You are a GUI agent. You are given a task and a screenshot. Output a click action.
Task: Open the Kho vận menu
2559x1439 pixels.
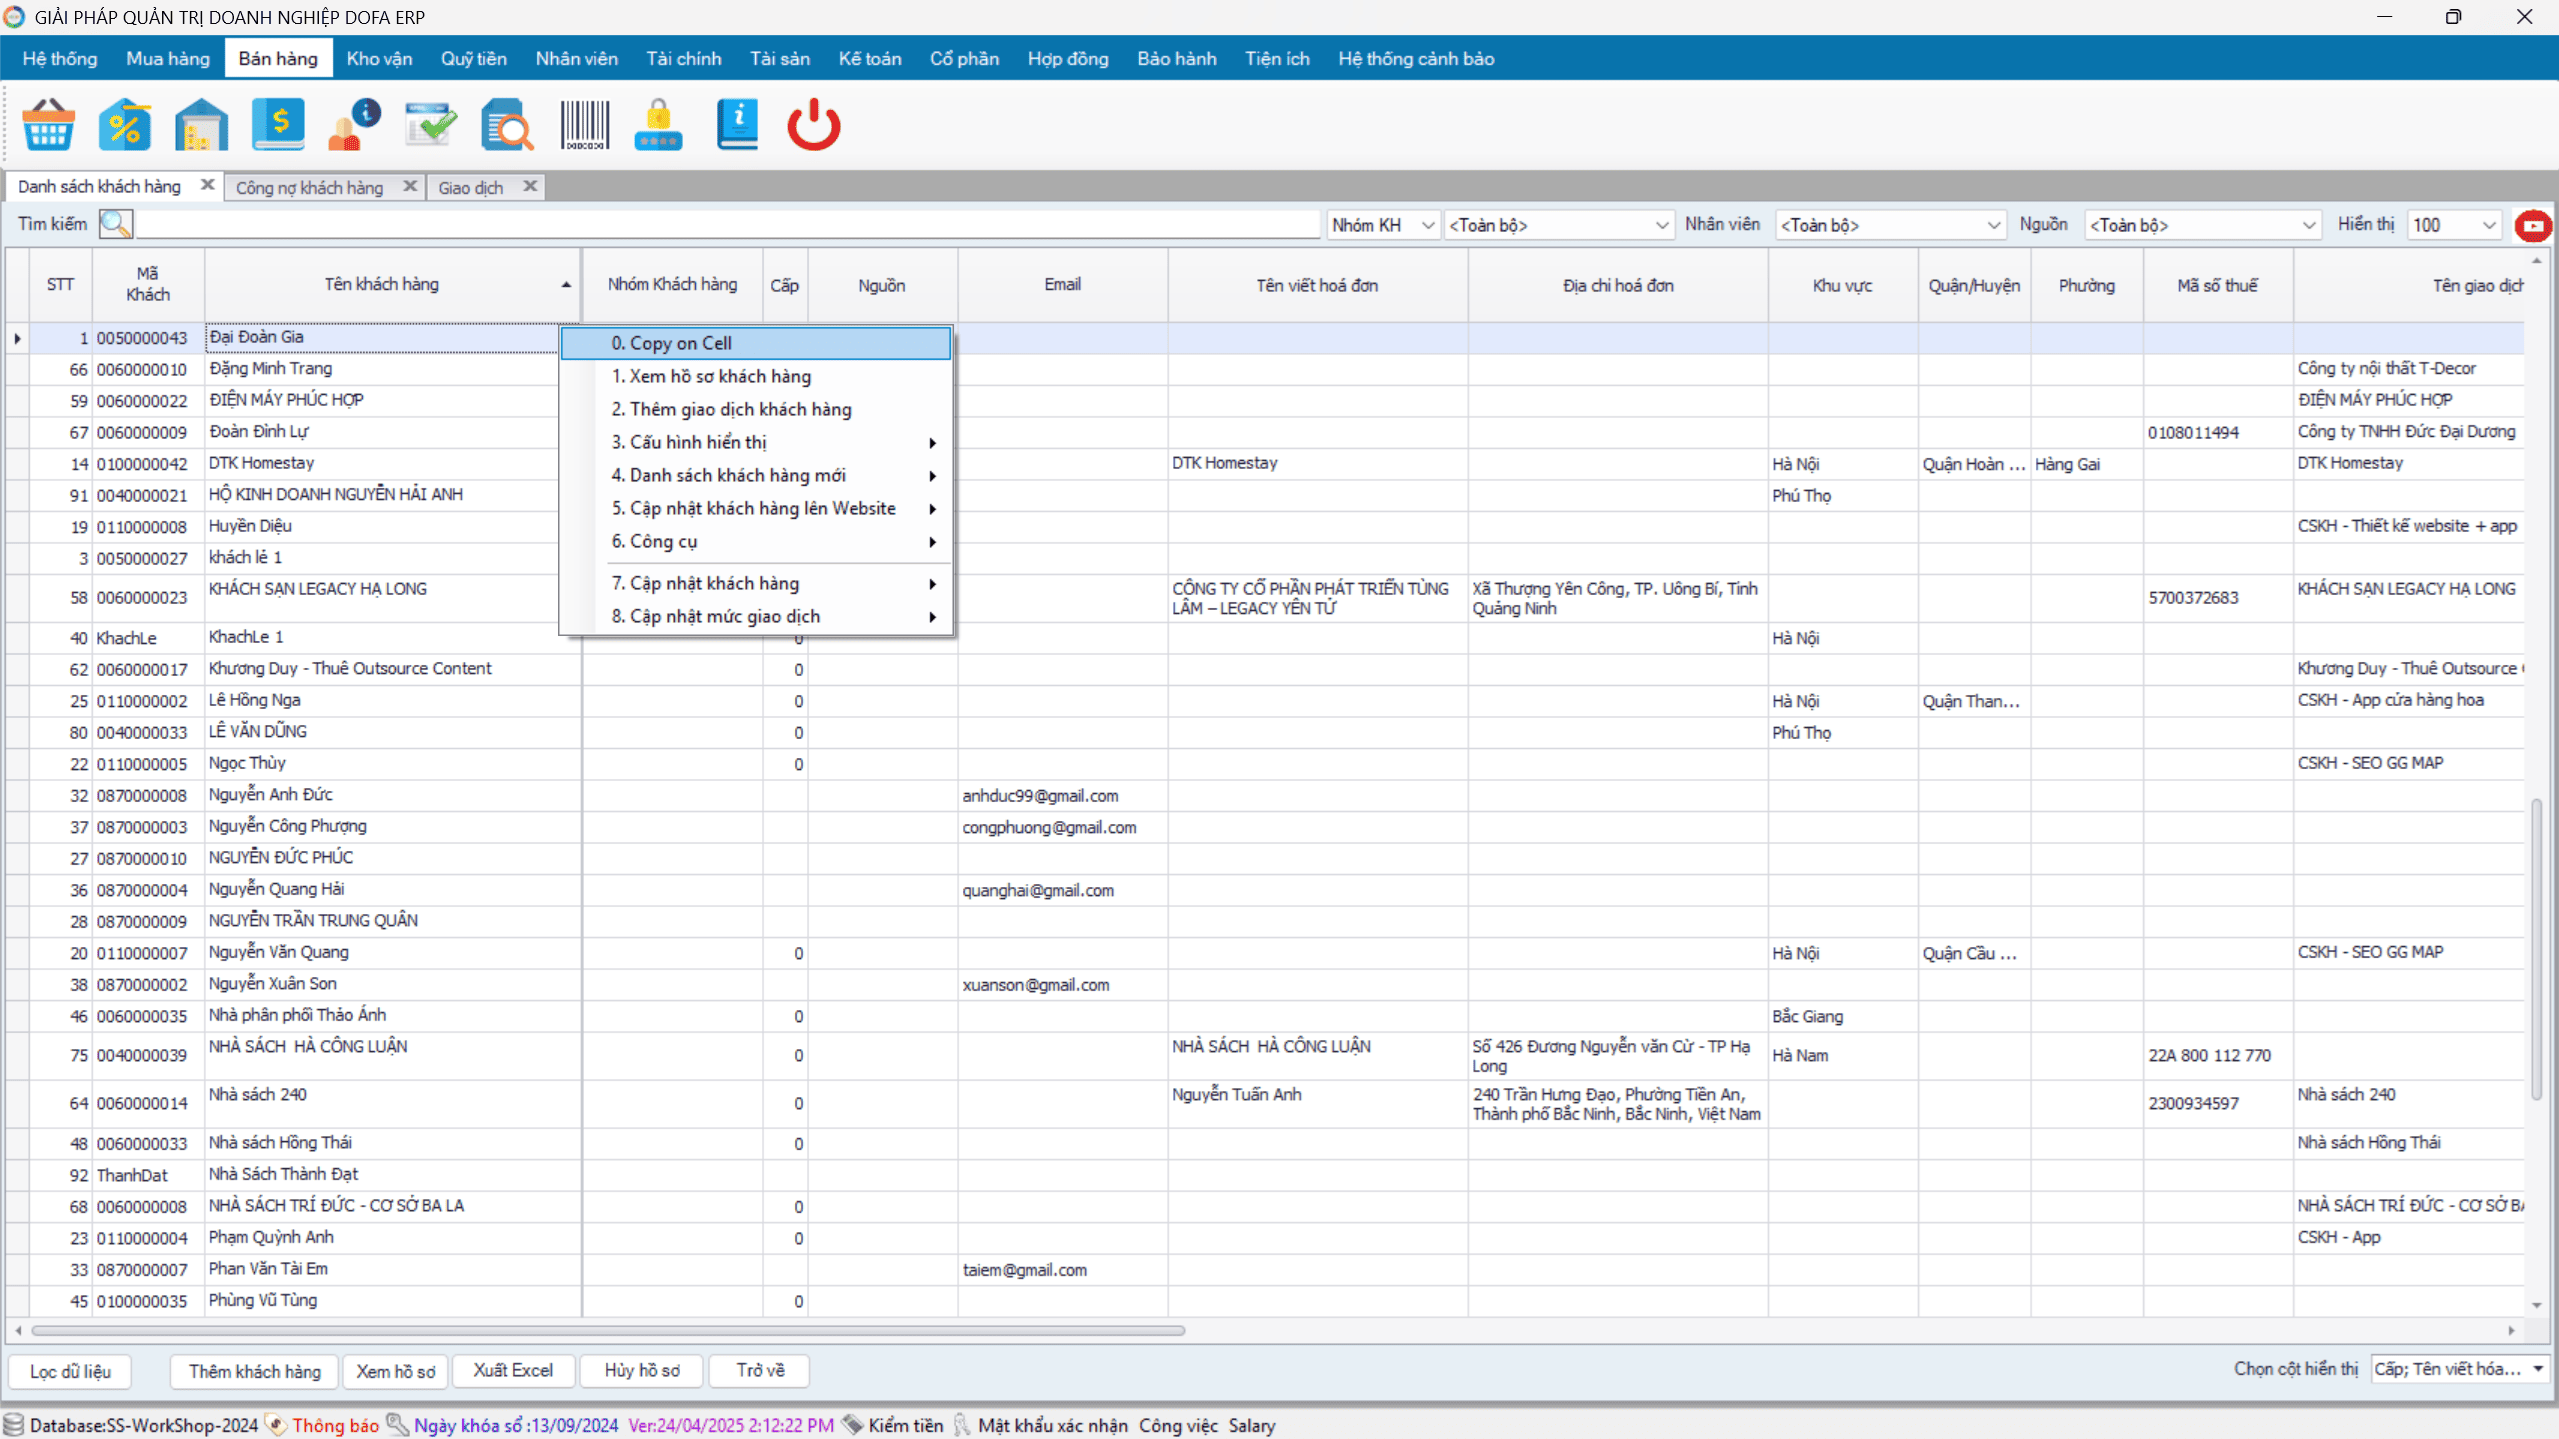tap(379, 58)
